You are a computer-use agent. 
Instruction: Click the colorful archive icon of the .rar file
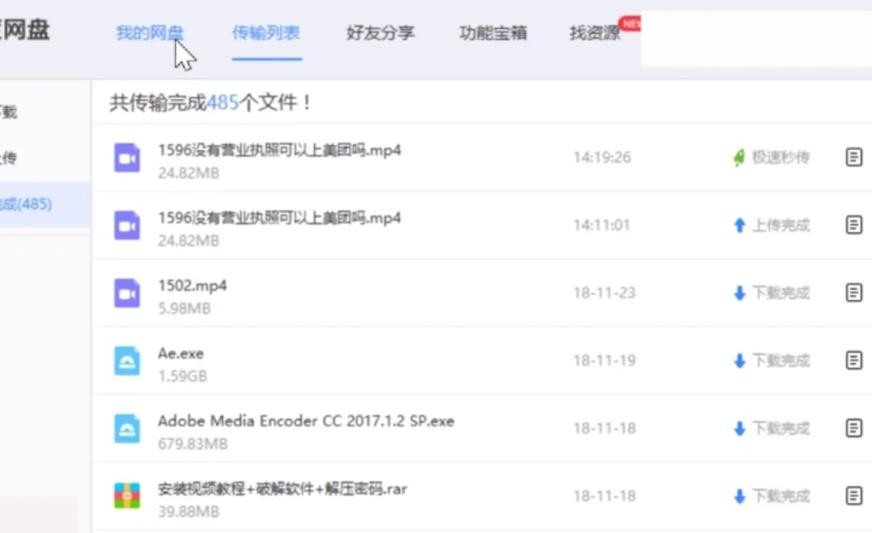tap(127, 496)
